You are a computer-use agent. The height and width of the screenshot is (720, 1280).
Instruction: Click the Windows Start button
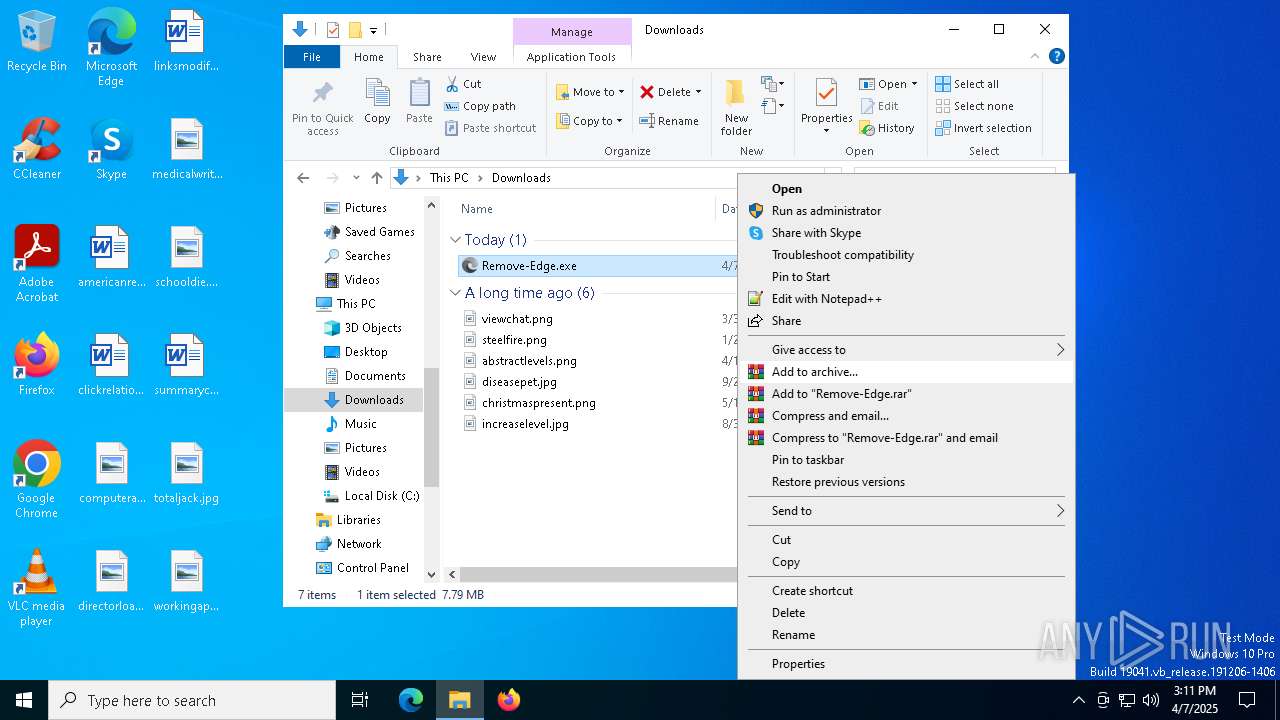pyautogui.click(x=24, y=700)
